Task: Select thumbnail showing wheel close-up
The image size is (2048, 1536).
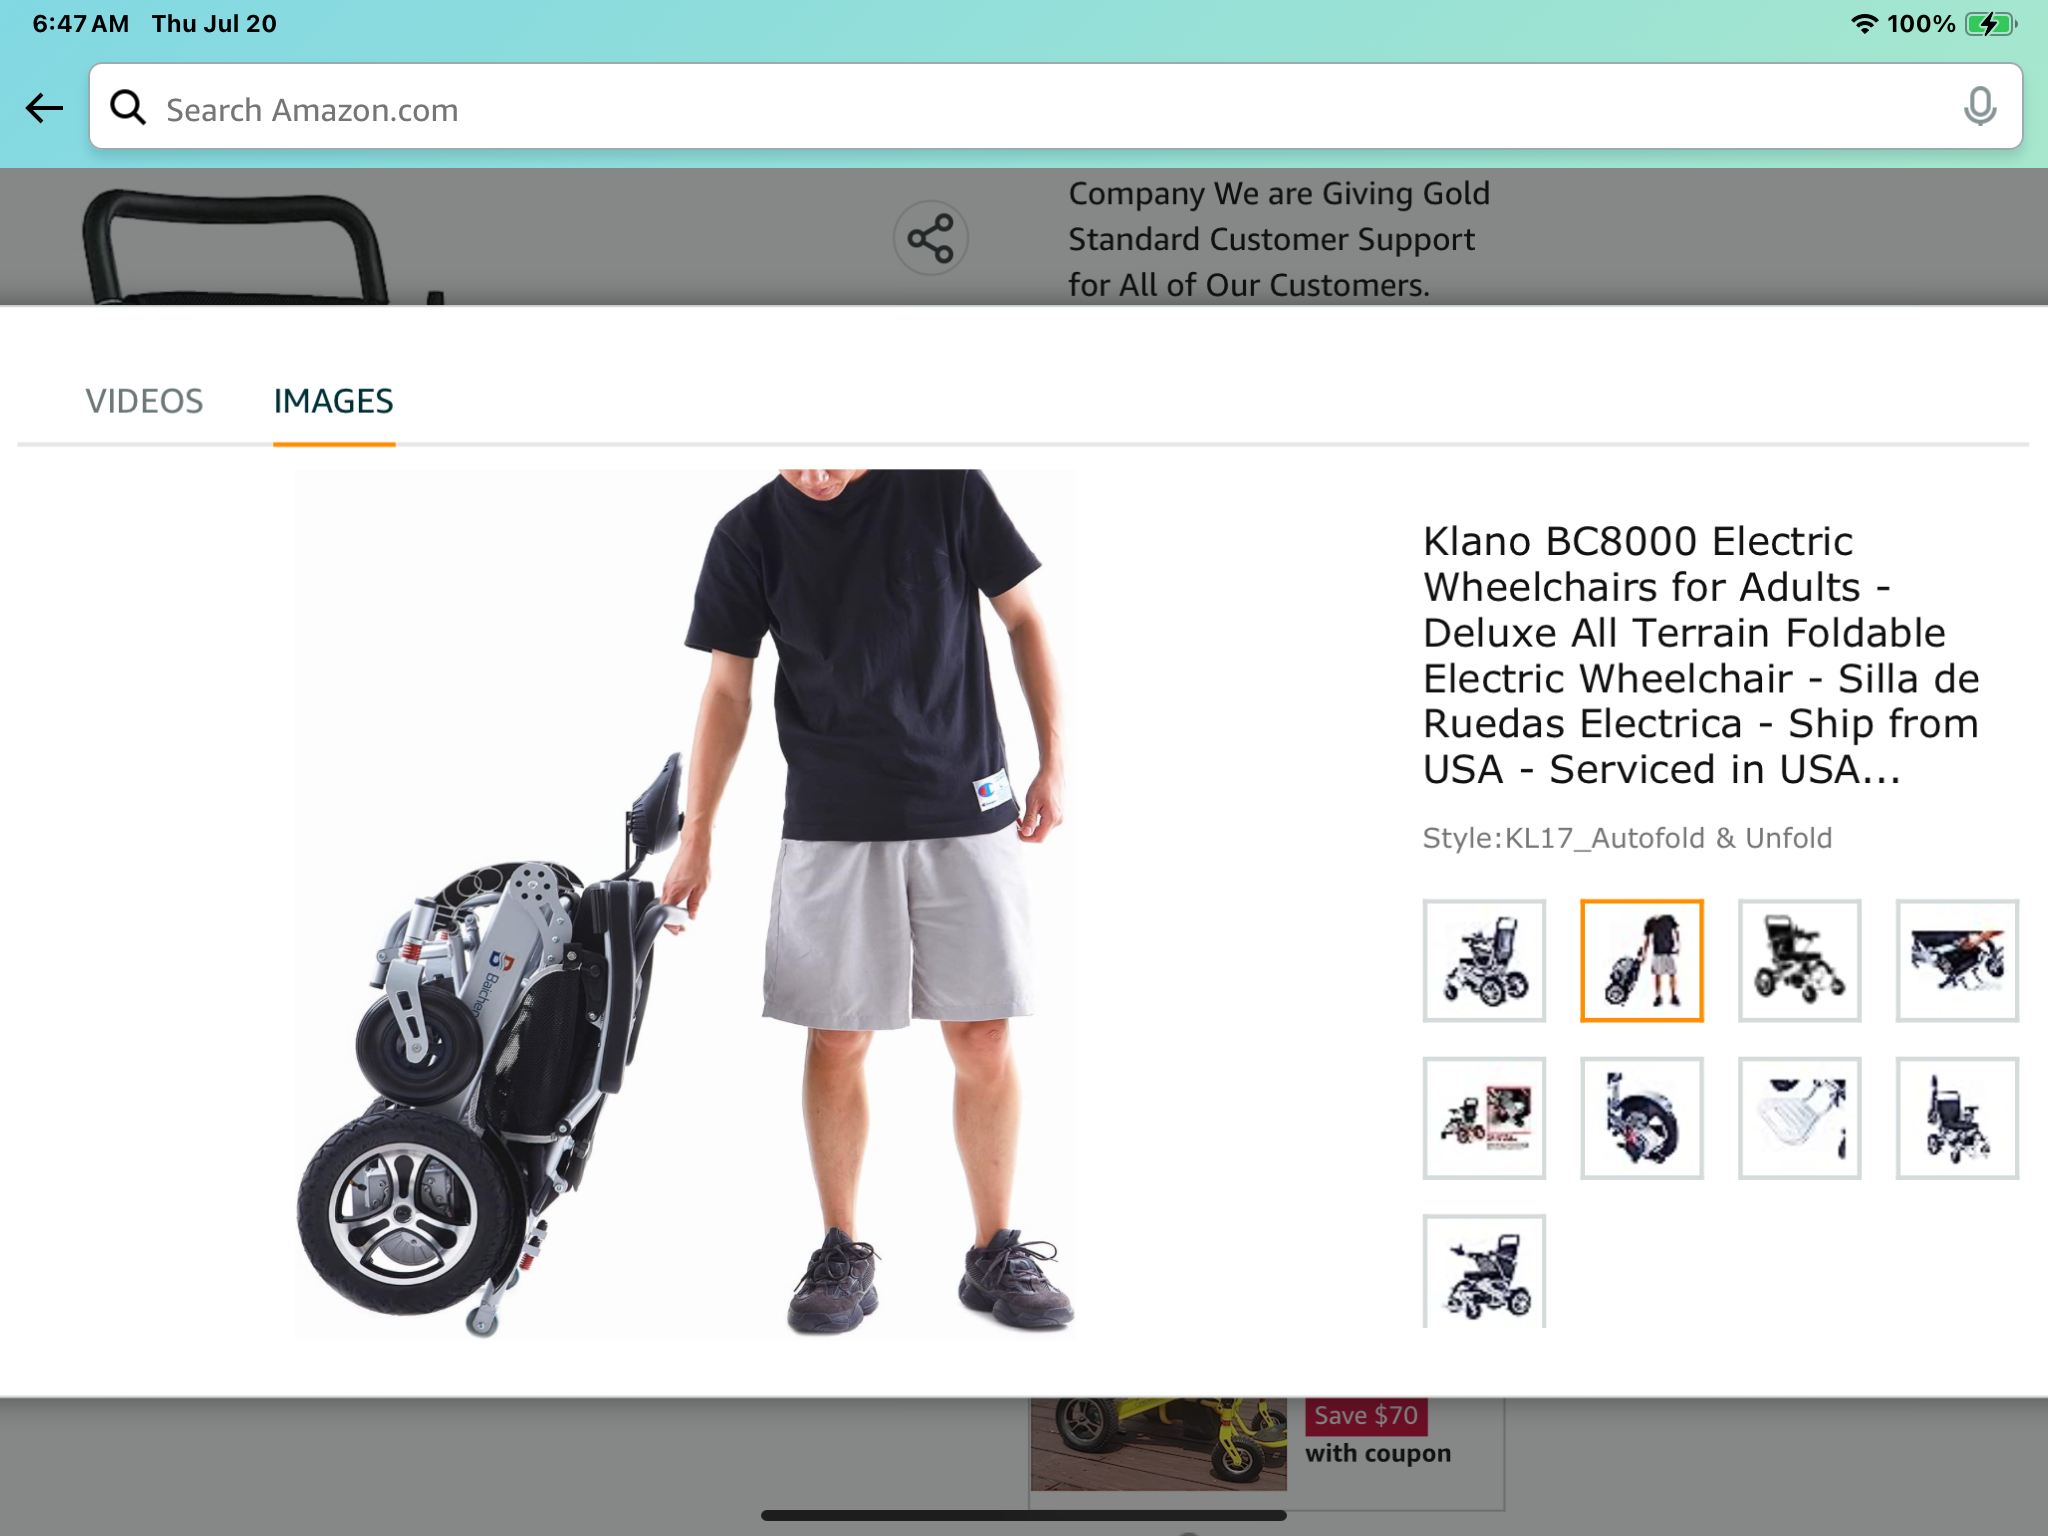Action: coord(1641,1118)
